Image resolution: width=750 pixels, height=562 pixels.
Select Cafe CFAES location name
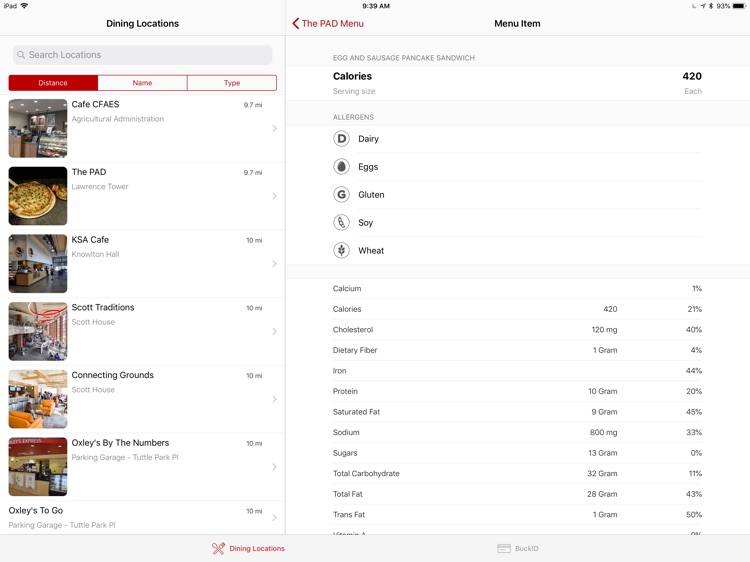(x=96, y=104)
